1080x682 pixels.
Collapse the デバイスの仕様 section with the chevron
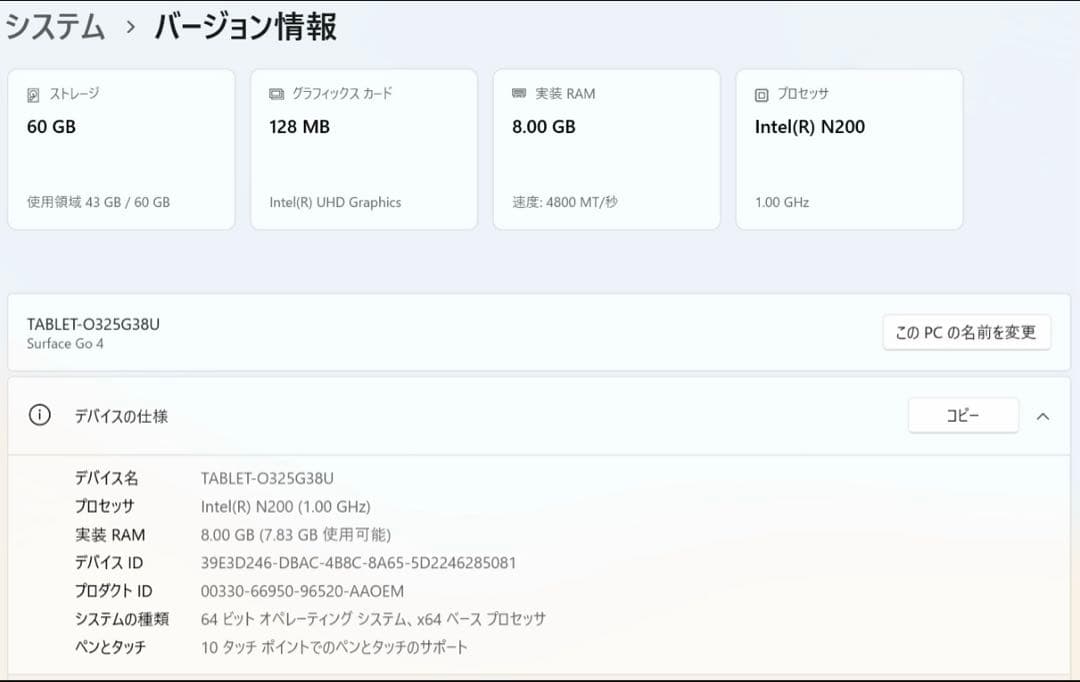[1044, 416]
